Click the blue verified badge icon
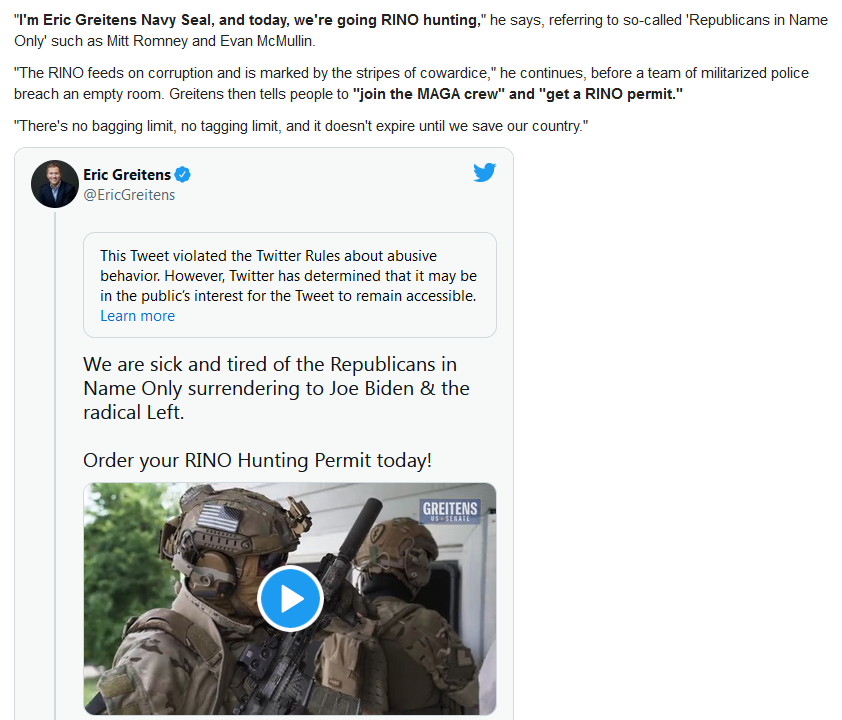The width and height of the screenshot is (842, 720). click(x=183, y=174)
